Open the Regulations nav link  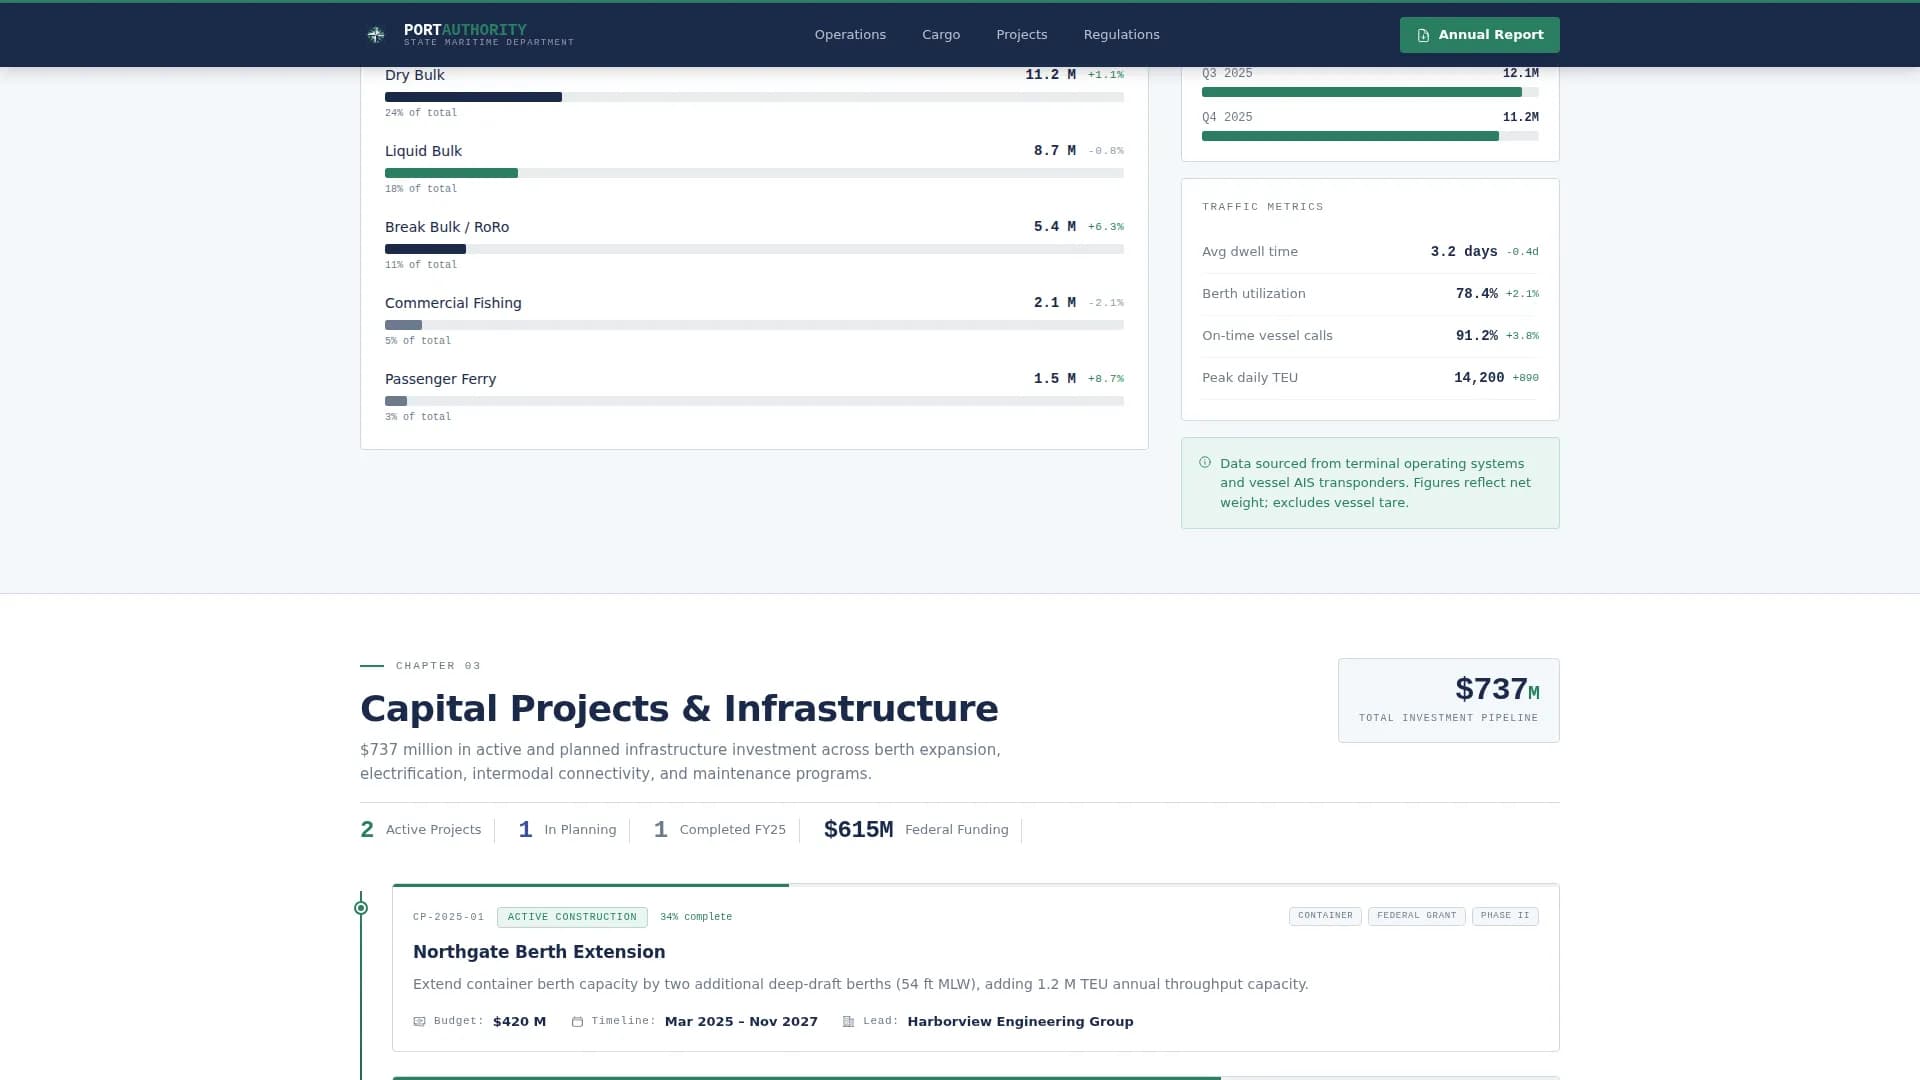(x=1122, y=35)
